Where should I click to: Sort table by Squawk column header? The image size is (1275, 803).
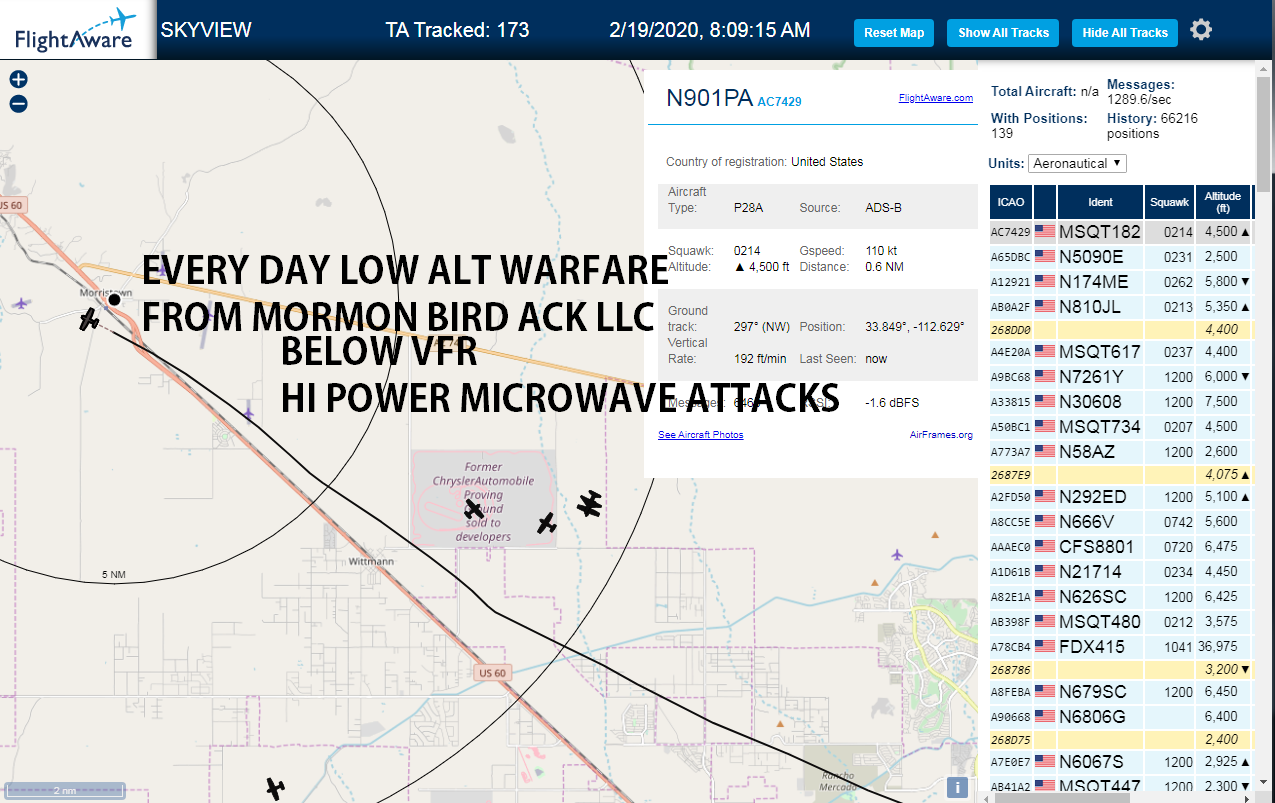[x=1169, y=202]
